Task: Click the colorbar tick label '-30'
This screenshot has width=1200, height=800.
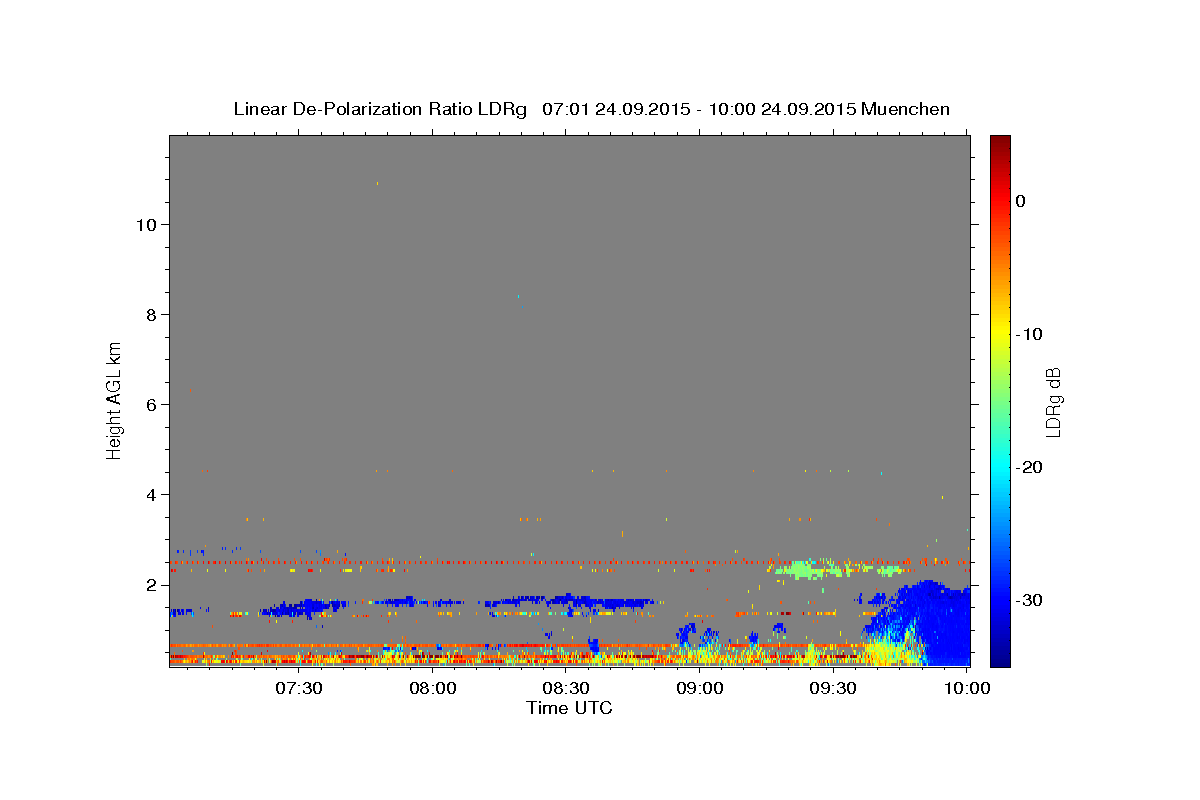Action: coord(1030,600)
